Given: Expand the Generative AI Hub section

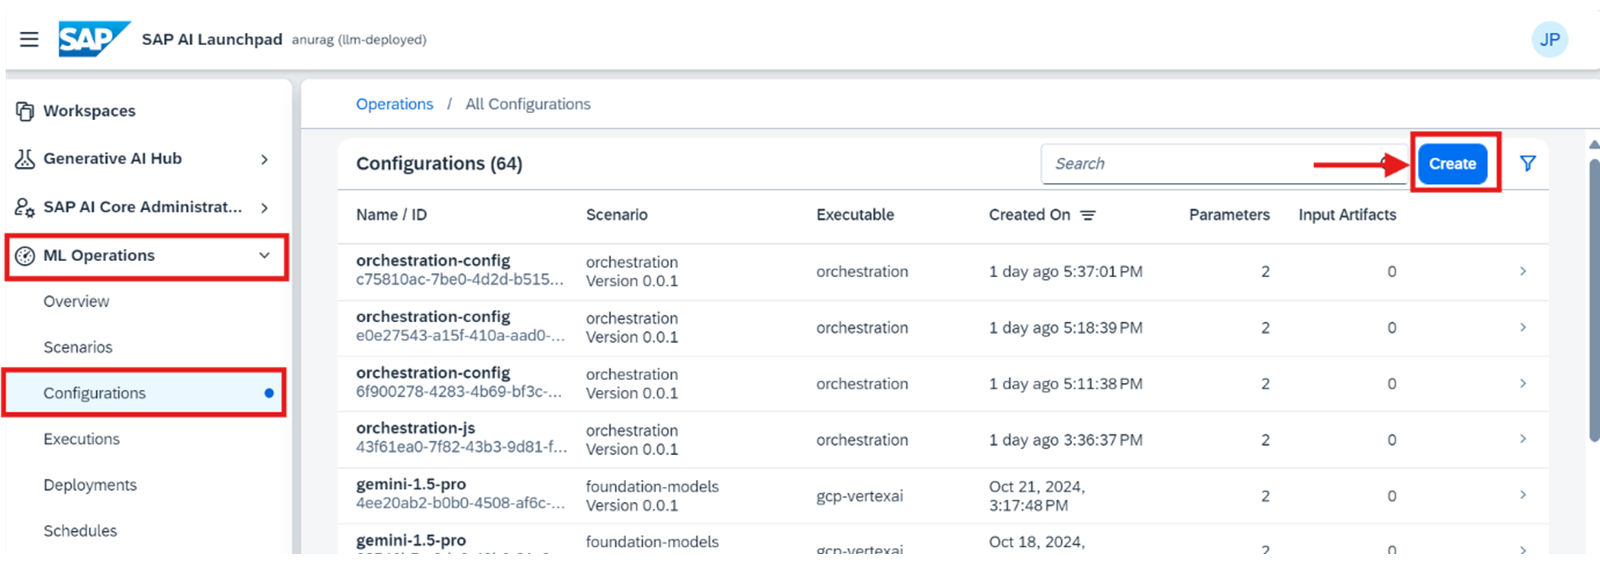Looking at the screenshot, I should click(x=264, y=159).
